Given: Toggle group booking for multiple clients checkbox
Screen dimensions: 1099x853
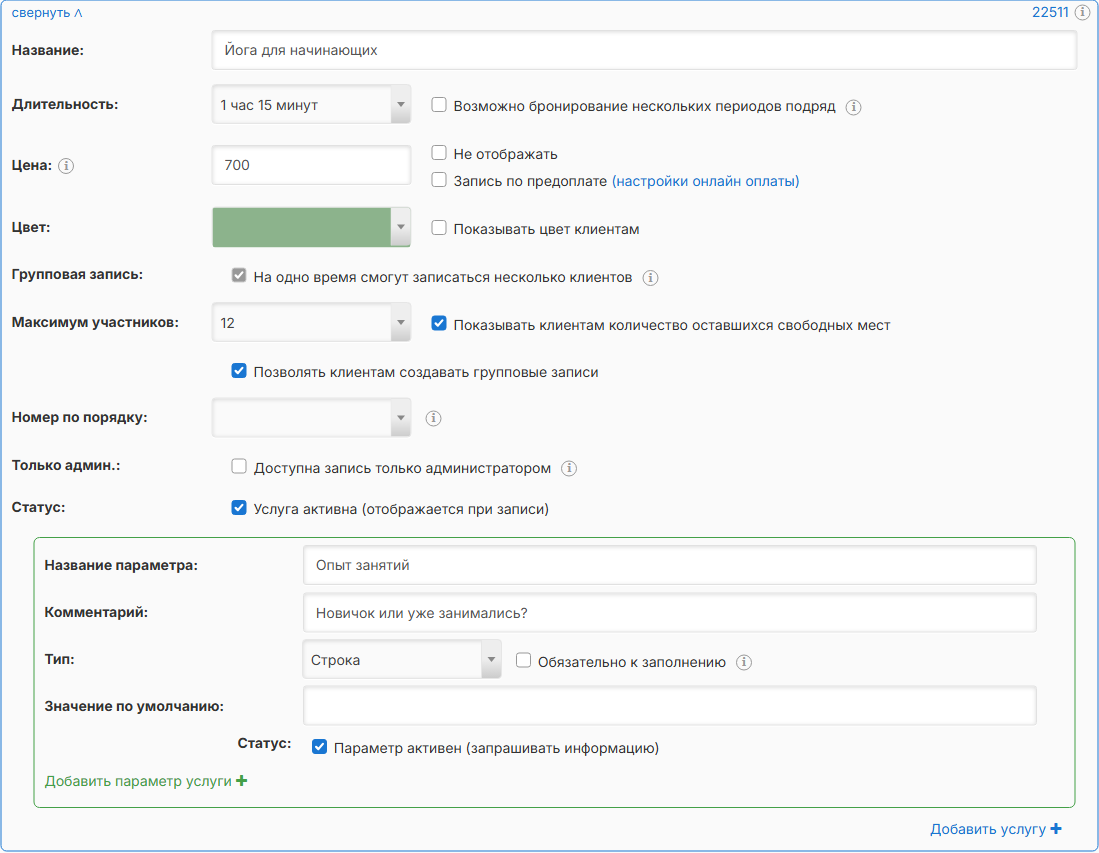Looking at the screenshot, I should pos(239,275).
